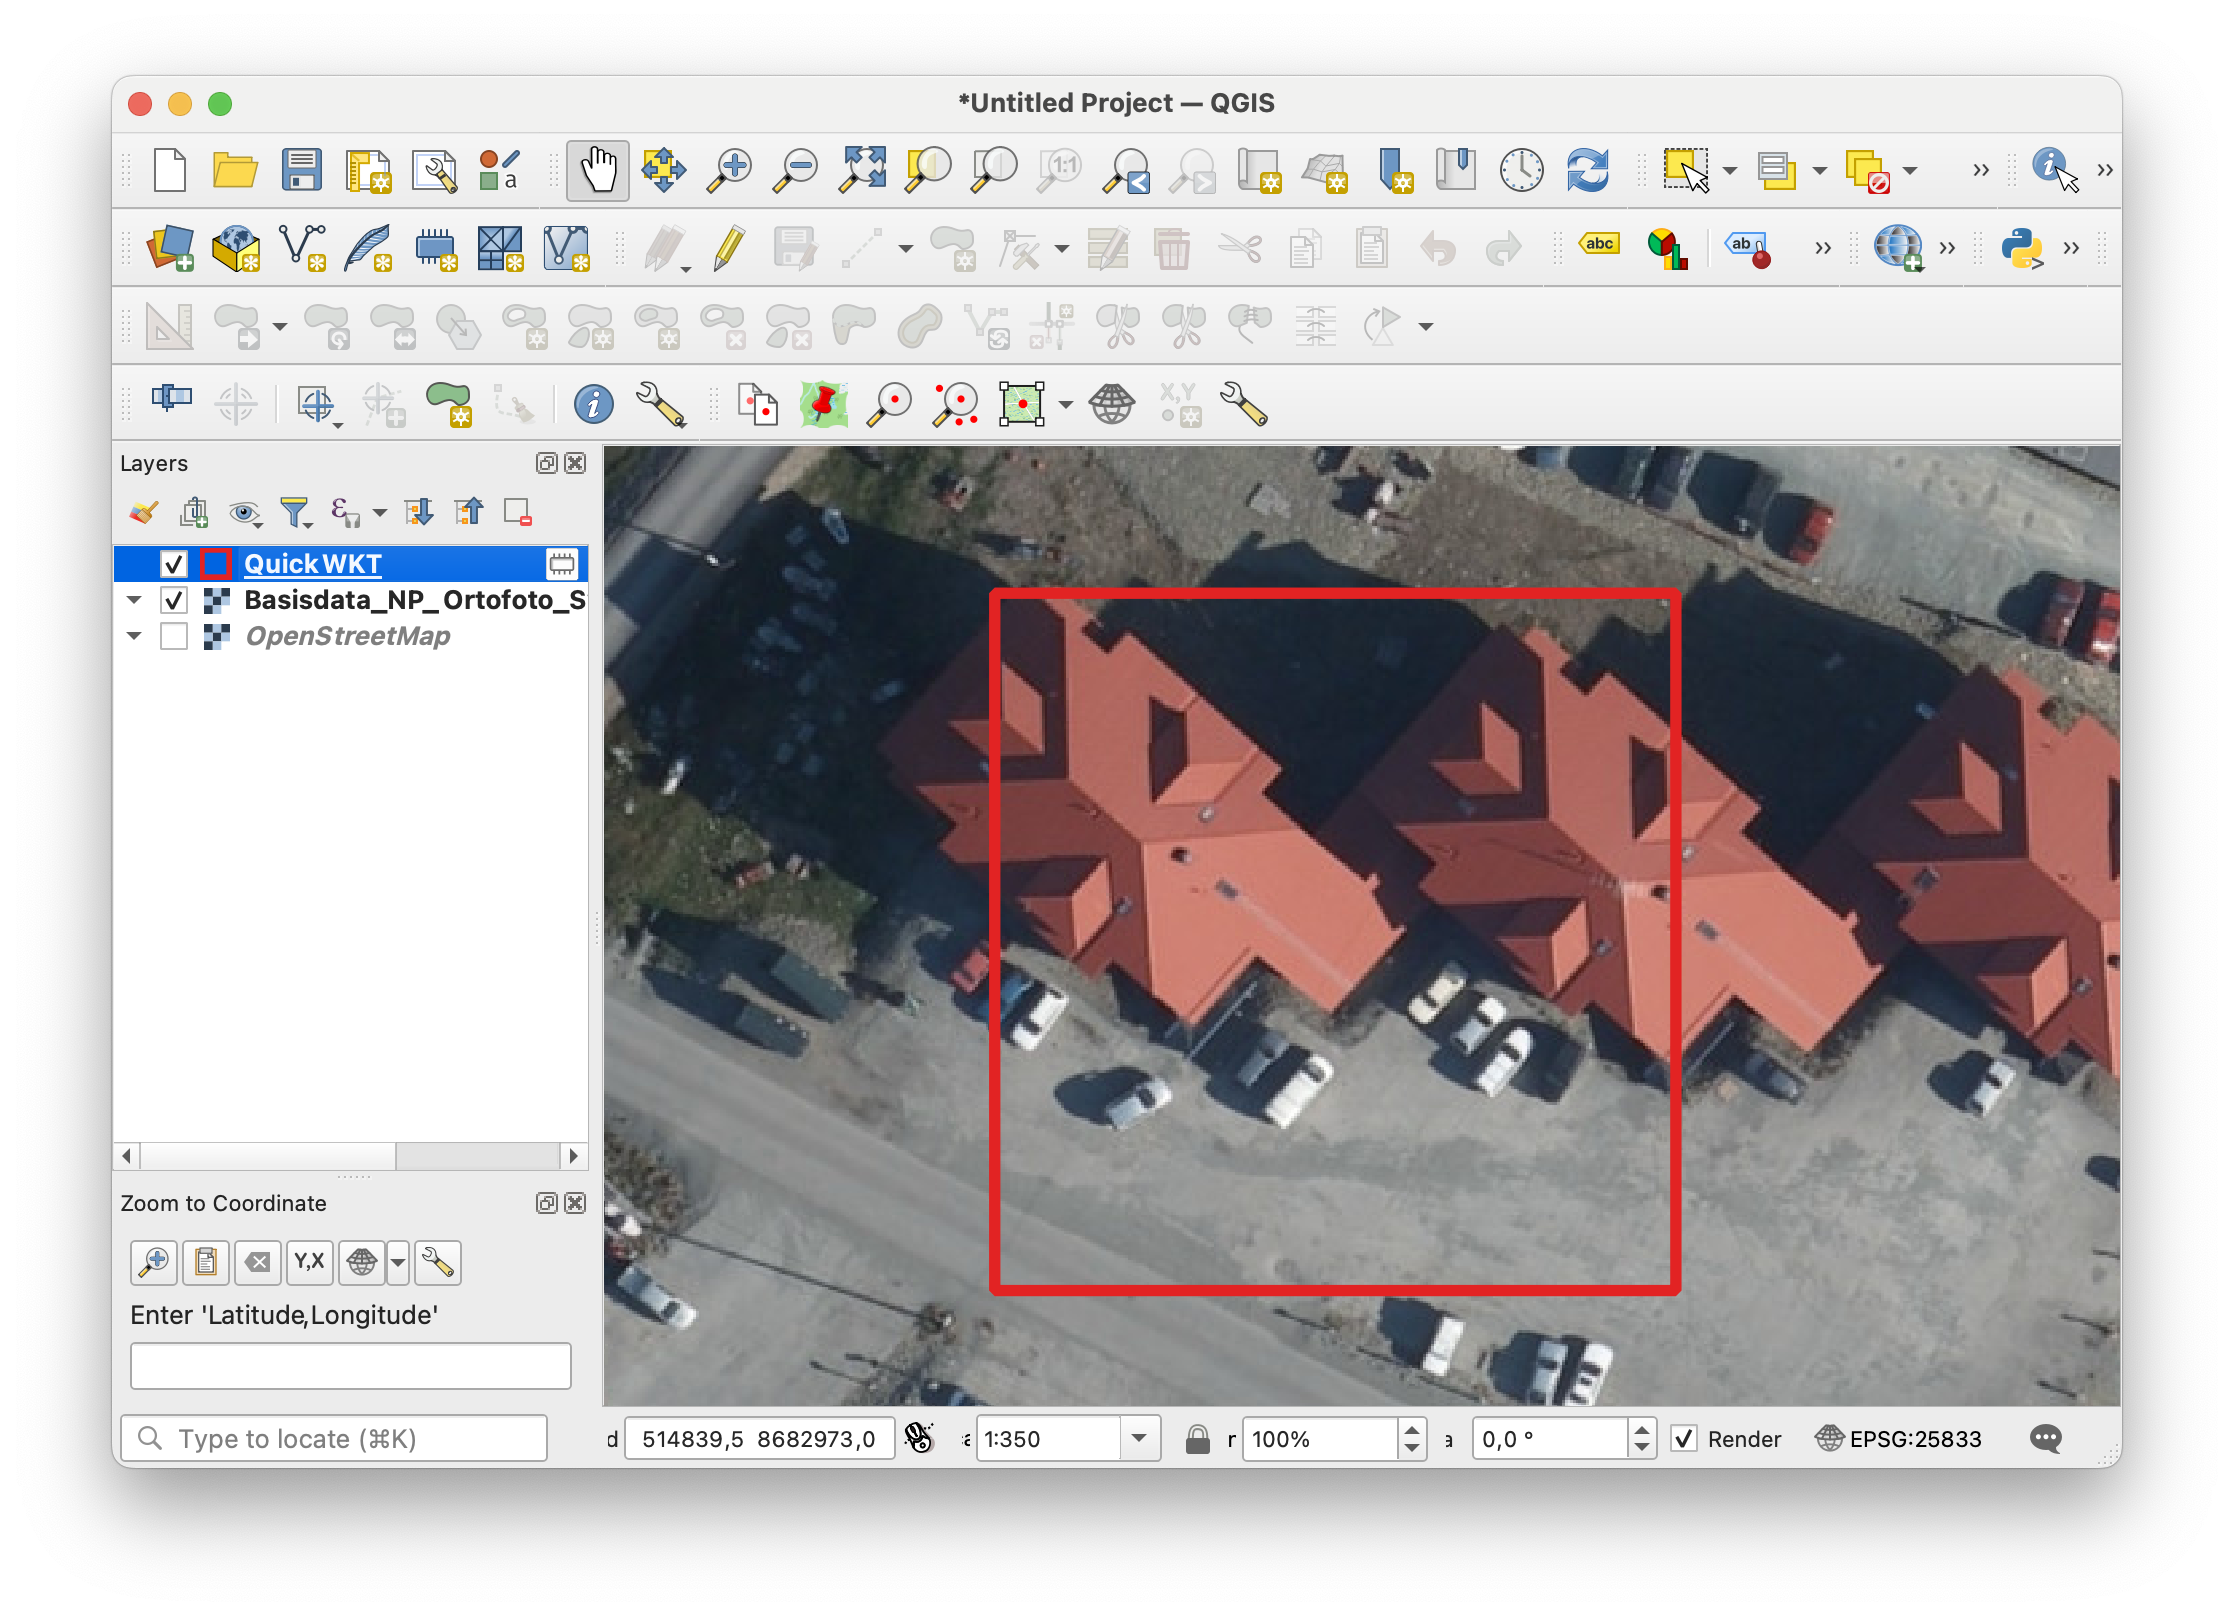
Task: Increase magnifier value with up arrow
Action: coord(1412,1429)
